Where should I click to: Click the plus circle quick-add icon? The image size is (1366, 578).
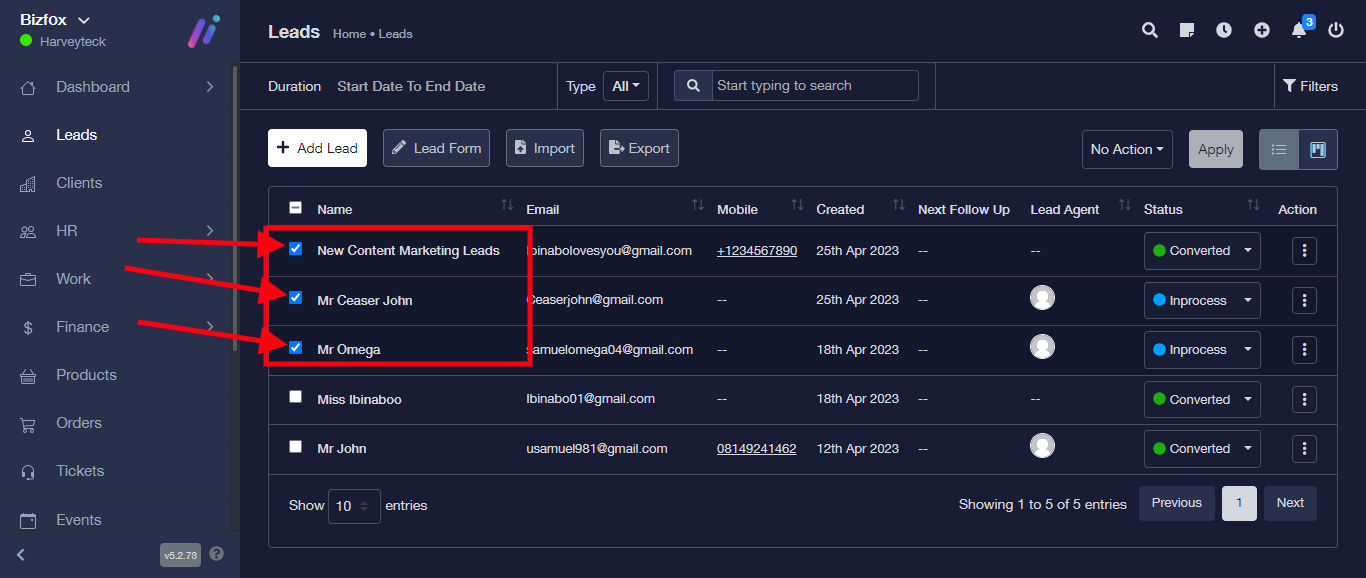point(1262,30)
